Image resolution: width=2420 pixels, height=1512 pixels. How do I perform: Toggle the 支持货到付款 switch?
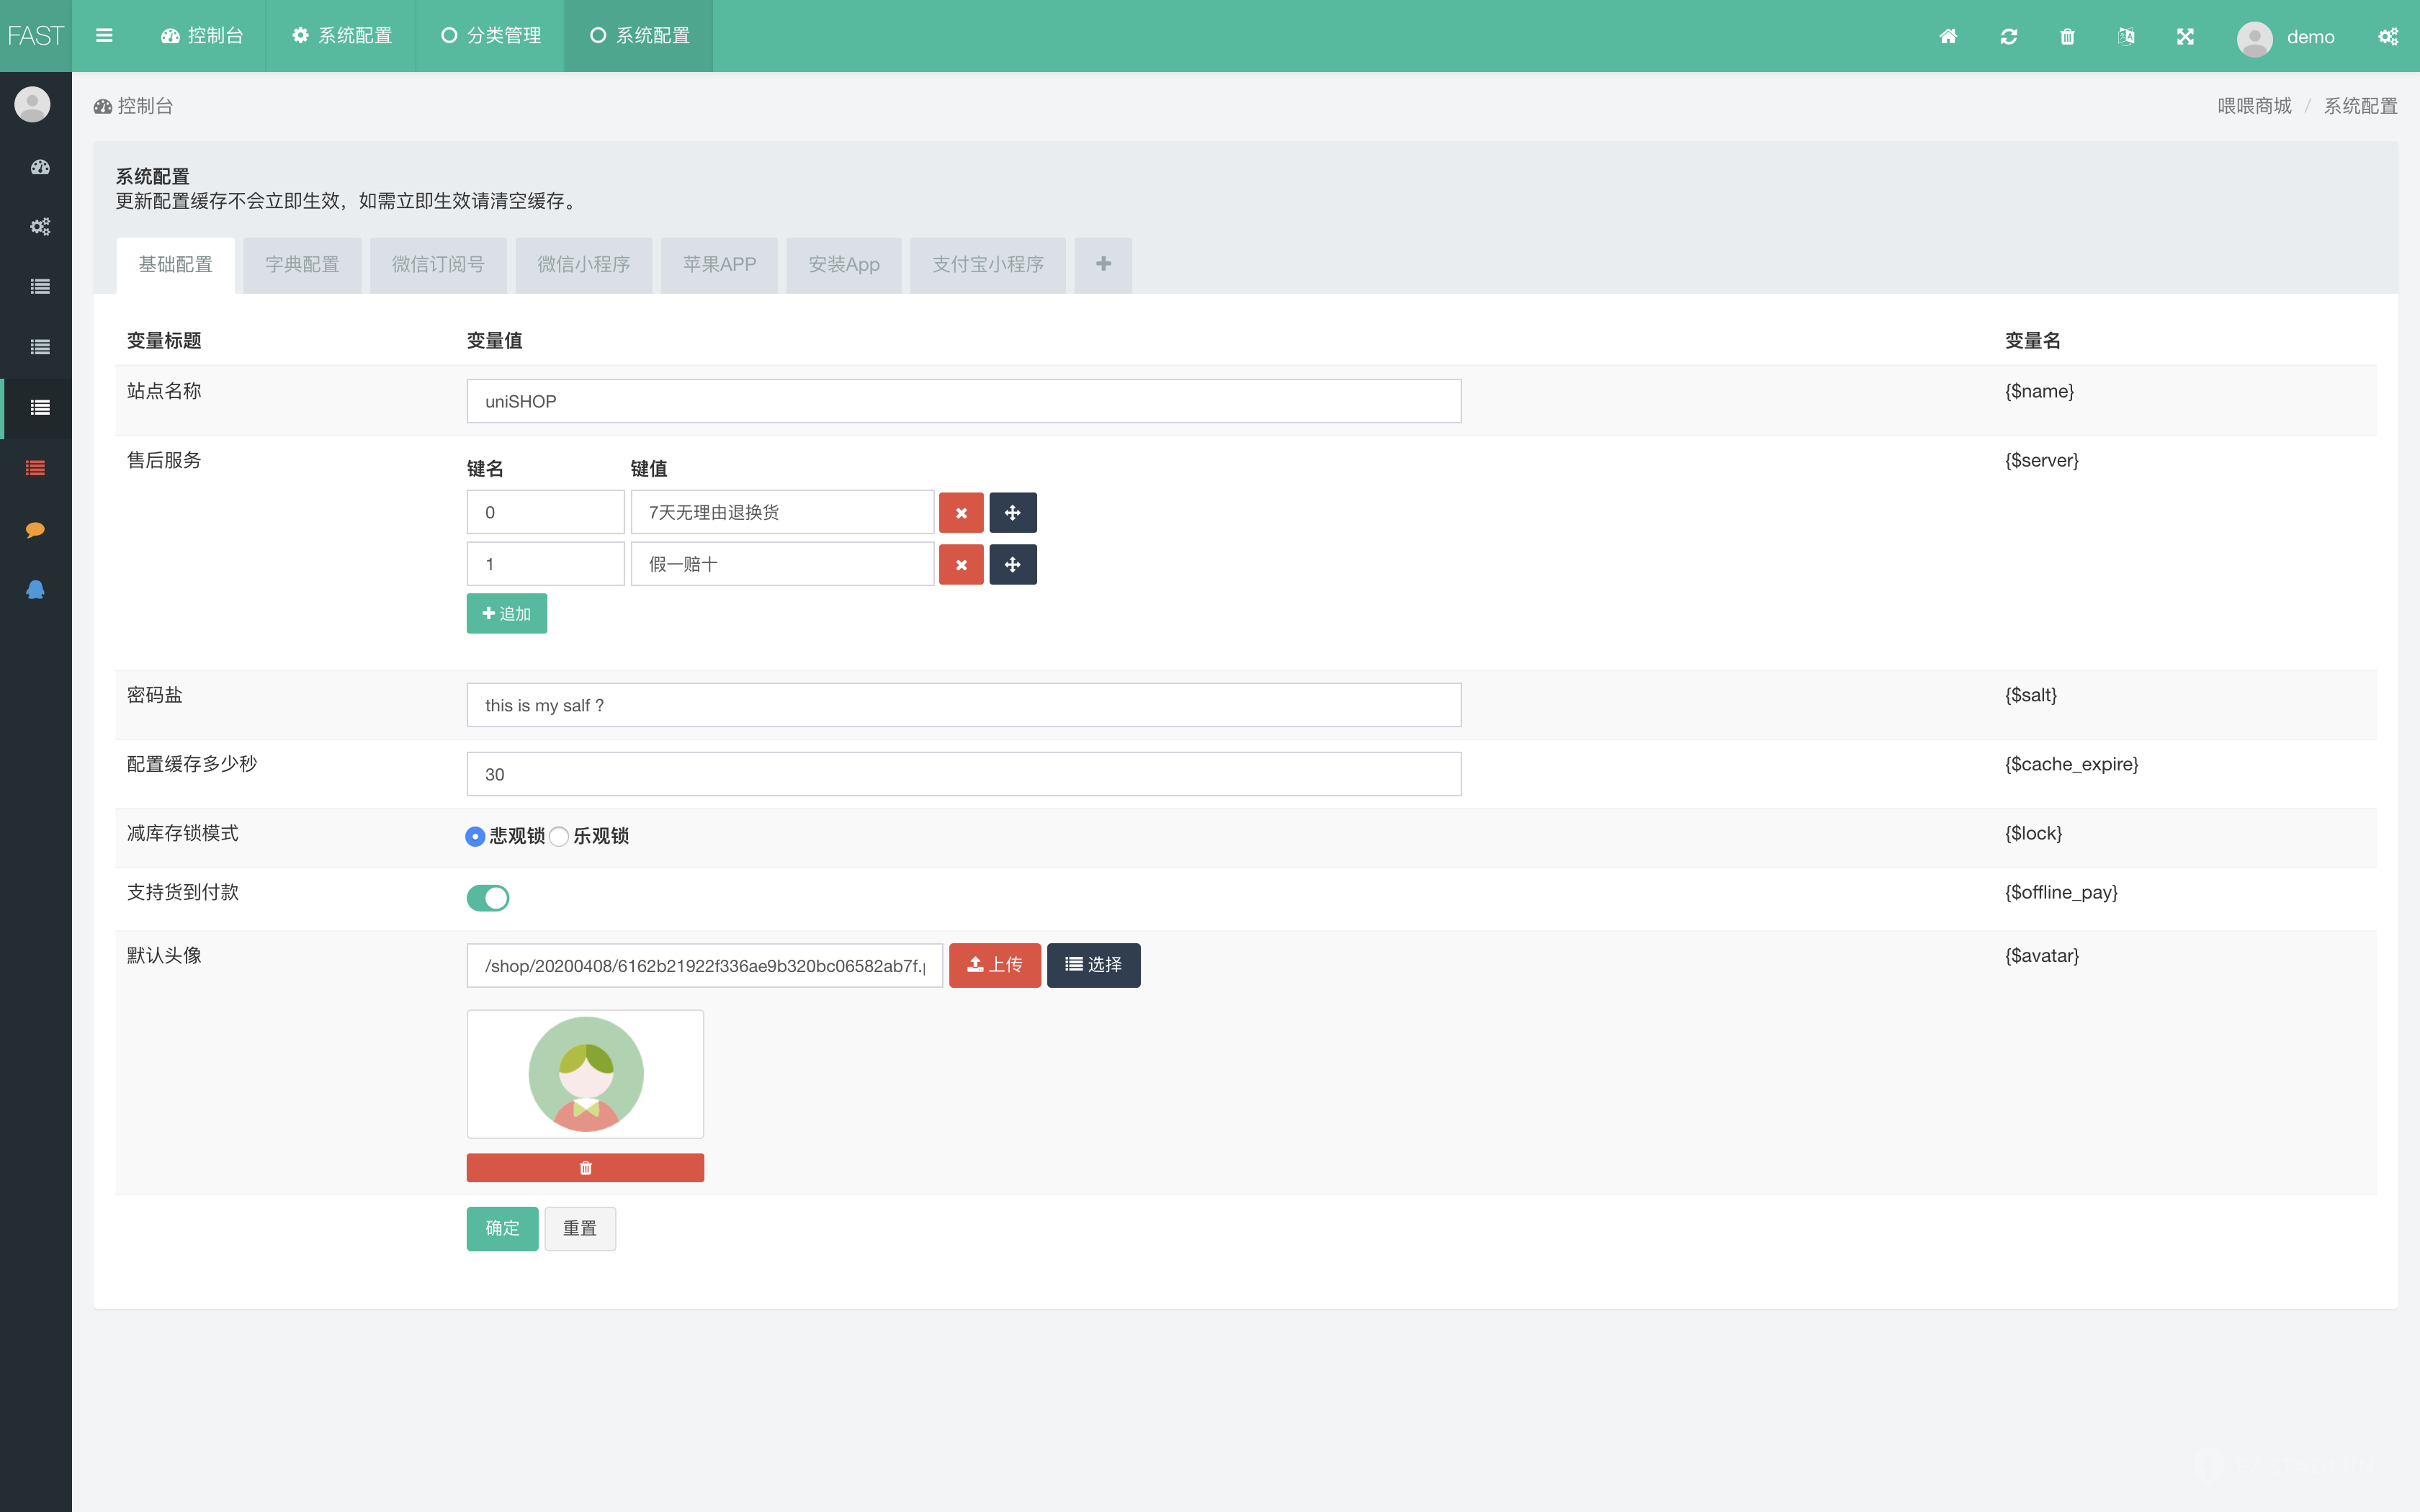488,898
